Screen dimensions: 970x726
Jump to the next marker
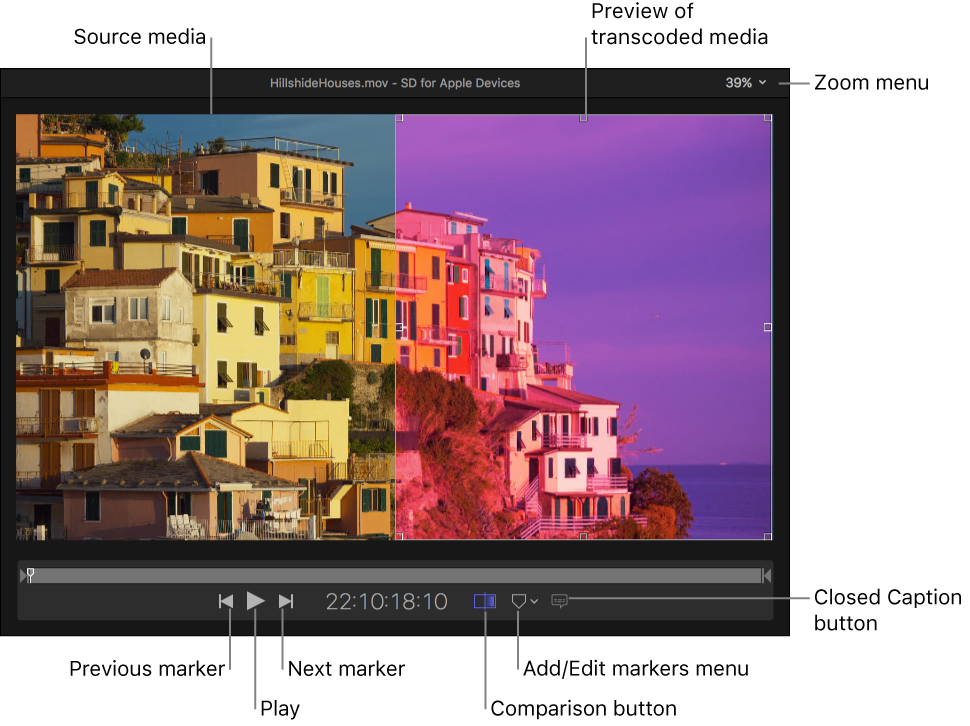pyautogui.click(x=287, y=601)
